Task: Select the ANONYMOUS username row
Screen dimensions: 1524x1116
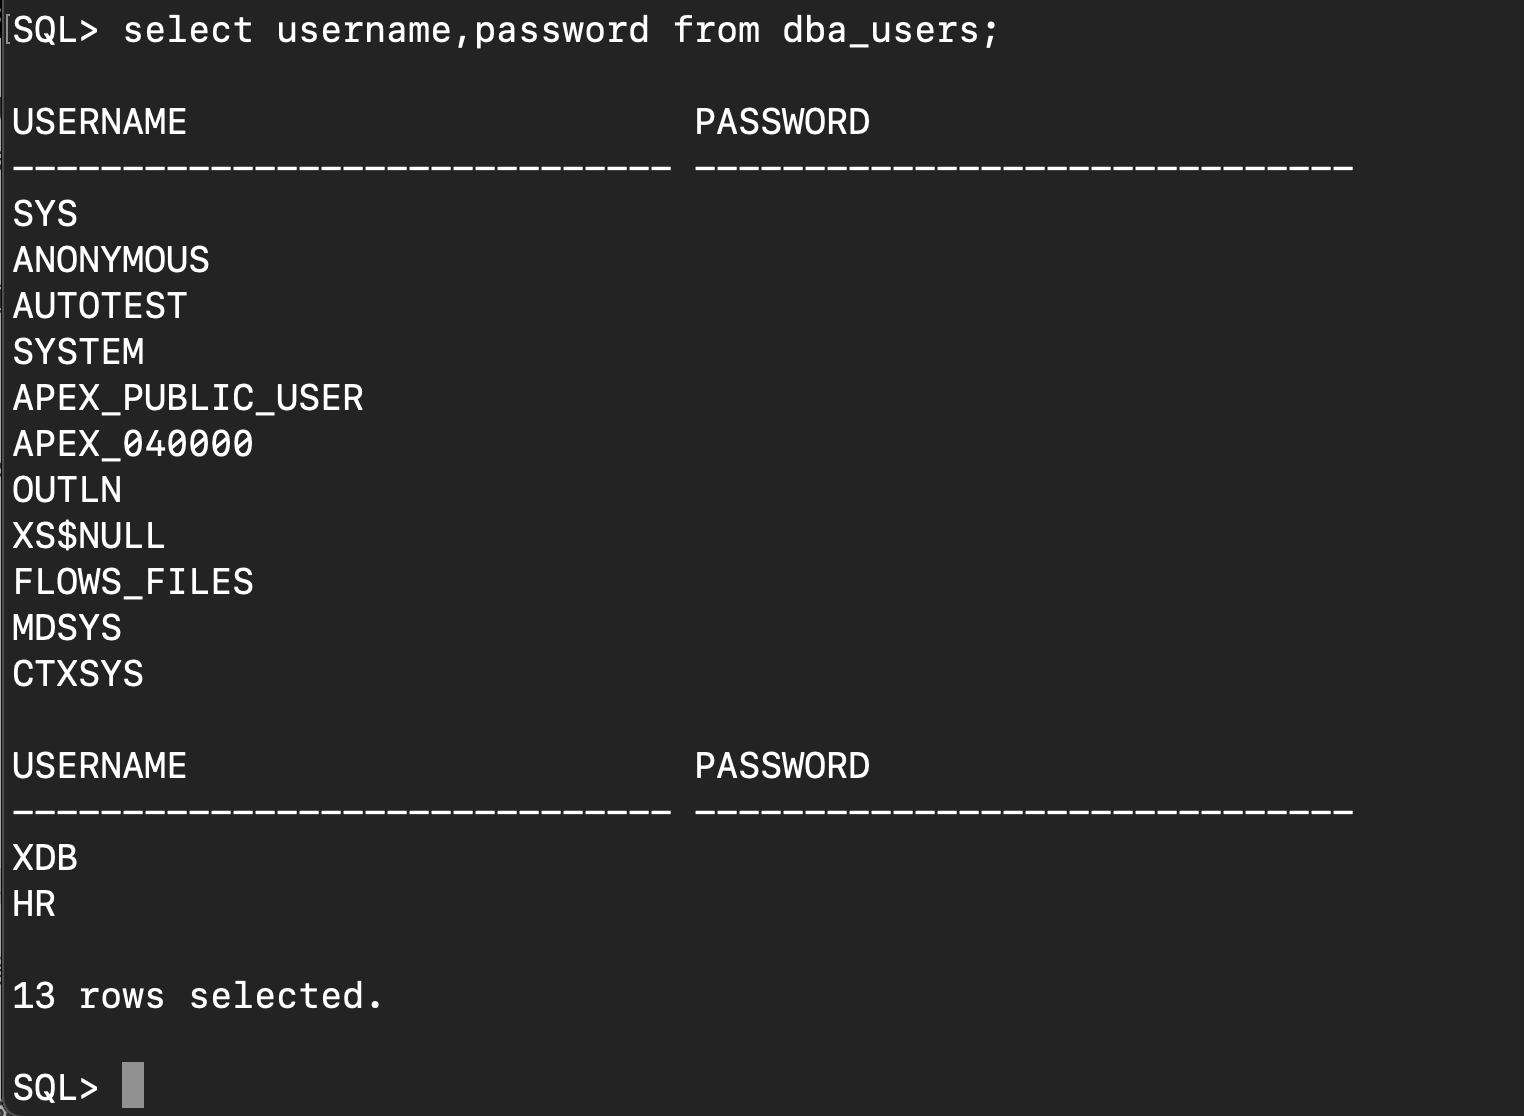Action: click(111, 260)
